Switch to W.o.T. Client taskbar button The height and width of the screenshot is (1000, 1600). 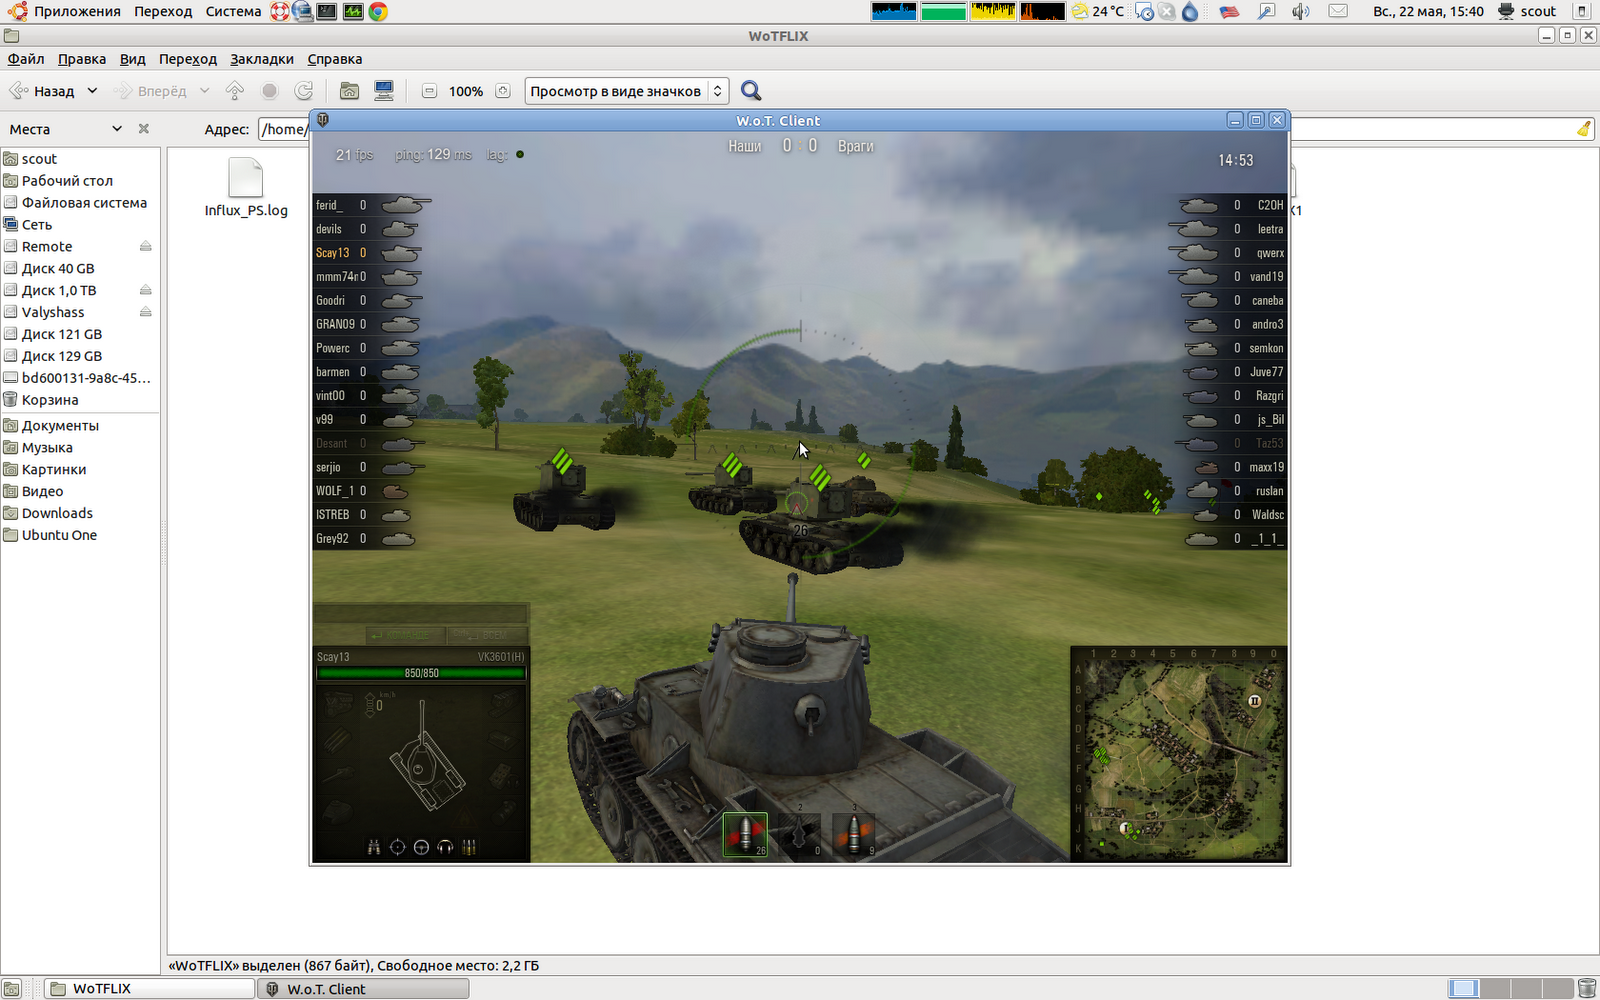pyautogui.click(x=363, y=989)
